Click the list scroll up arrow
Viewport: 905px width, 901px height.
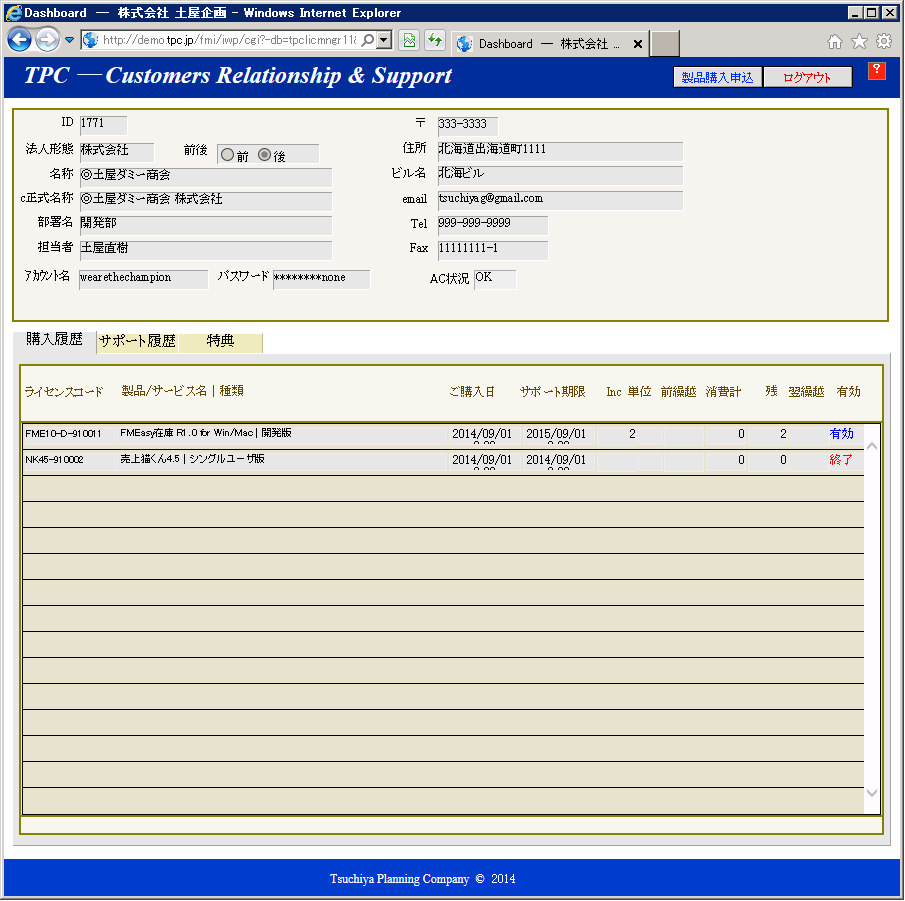tap(872, 446)
